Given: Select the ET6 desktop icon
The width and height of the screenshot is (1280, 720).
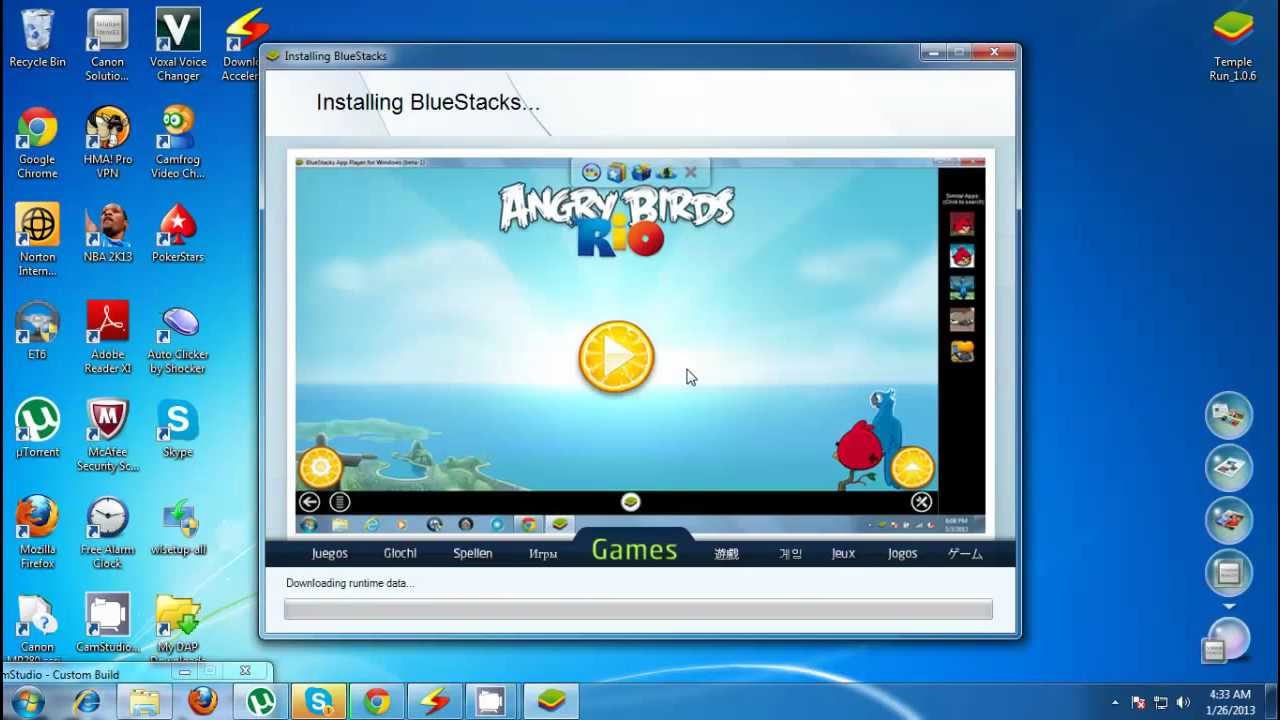Looking at the screenshot, I should (x=37, y=331).
